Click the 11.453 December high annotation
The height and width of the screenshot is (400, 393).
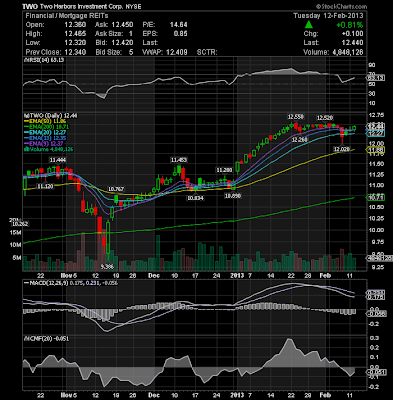pos(179,160)
